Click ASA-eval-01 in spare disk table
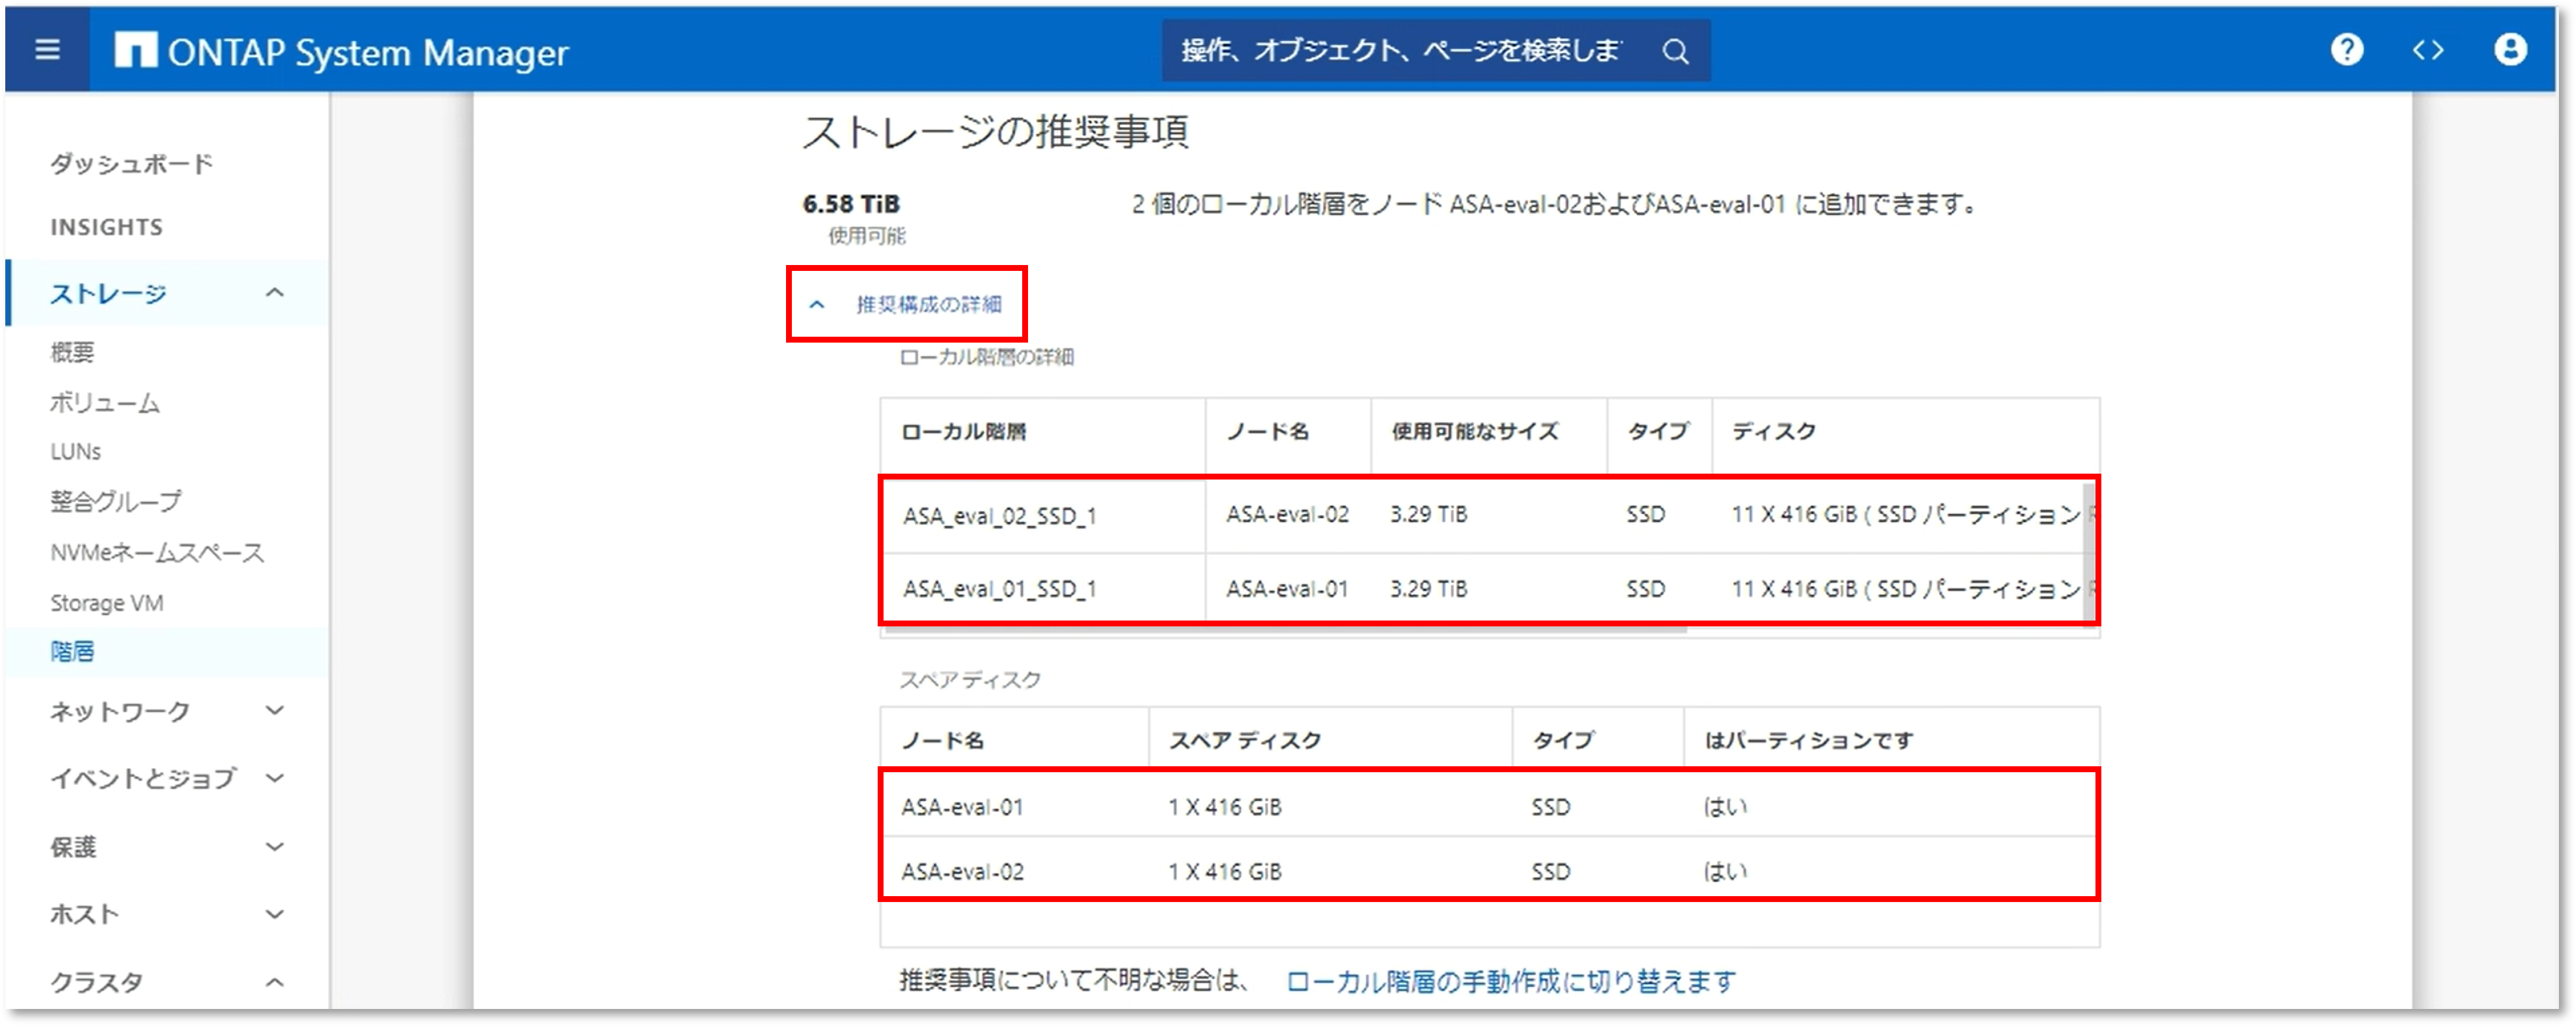2576x1026 pixels. coord(962,807)
